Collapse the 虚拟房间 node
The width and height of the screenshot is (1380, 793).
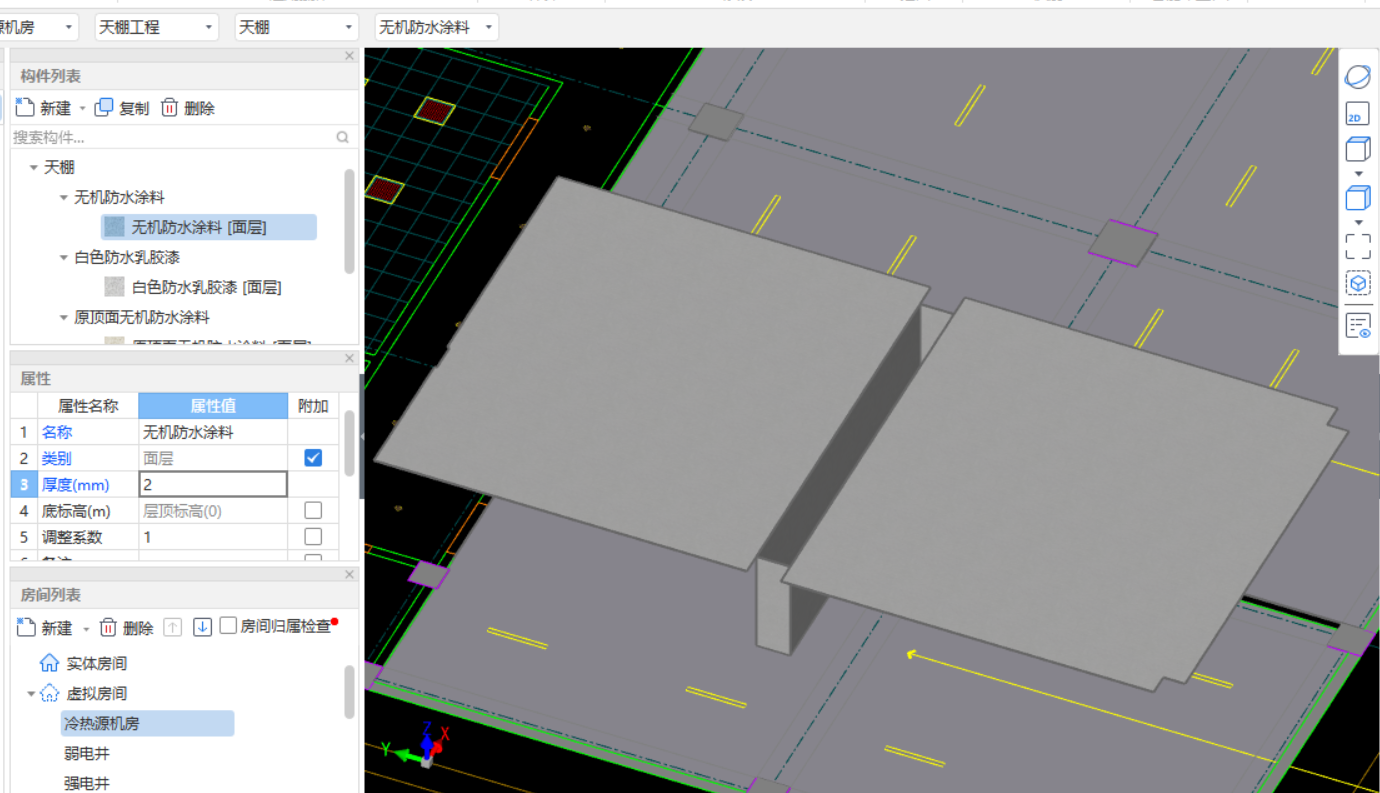[x=30, y=693]
